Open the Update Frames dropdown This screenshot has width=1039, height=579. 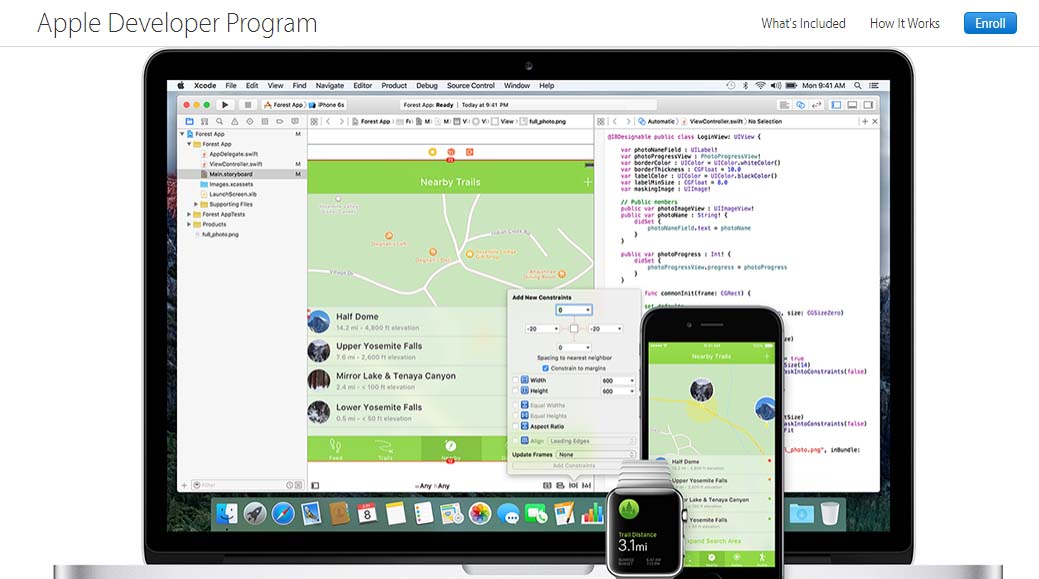tap(596, 454)
